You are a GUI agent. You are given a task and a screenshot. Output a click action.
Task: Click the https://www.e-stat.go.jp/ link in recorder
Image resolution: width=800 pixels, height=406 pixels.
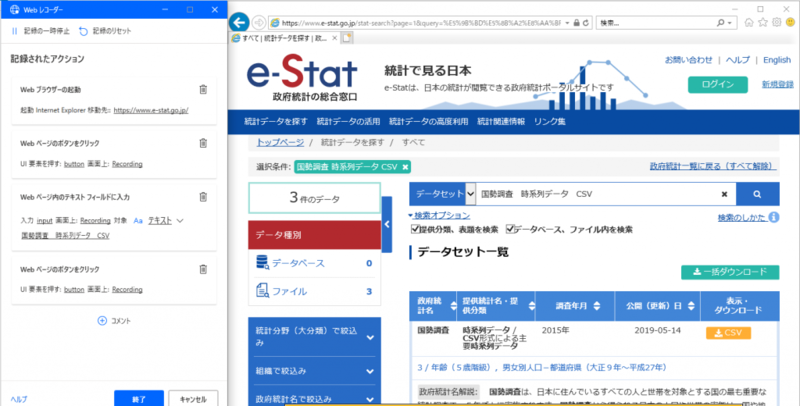point(151,110)
